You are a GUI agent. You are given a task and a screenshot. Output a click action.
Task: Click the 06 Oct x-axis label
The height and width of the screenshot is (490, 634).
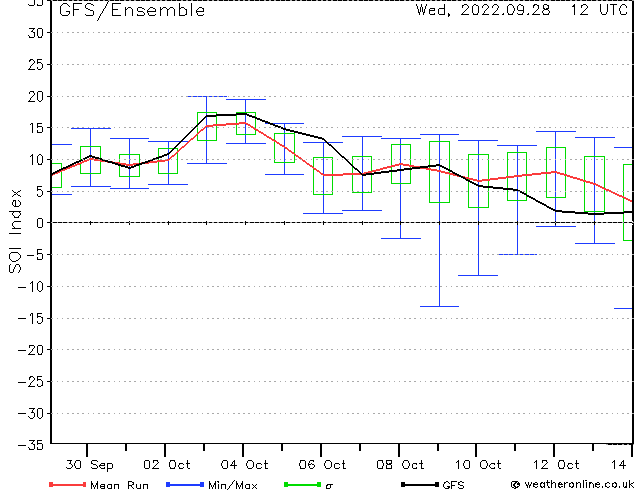[322, 465]
